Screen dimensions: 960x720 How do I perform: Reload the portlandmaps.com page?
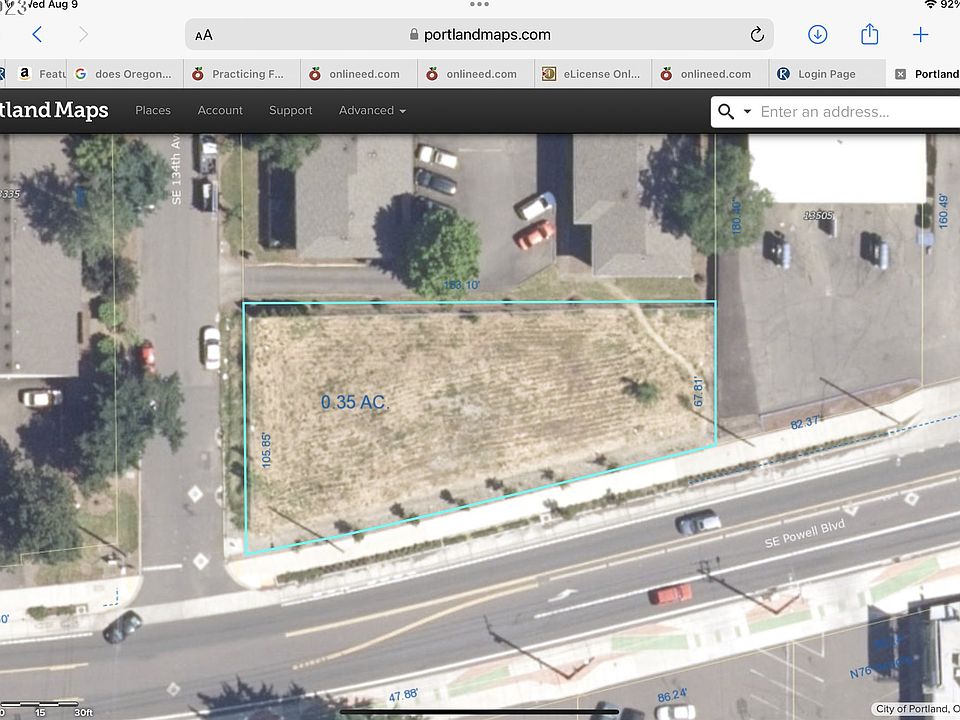(757, 34)
